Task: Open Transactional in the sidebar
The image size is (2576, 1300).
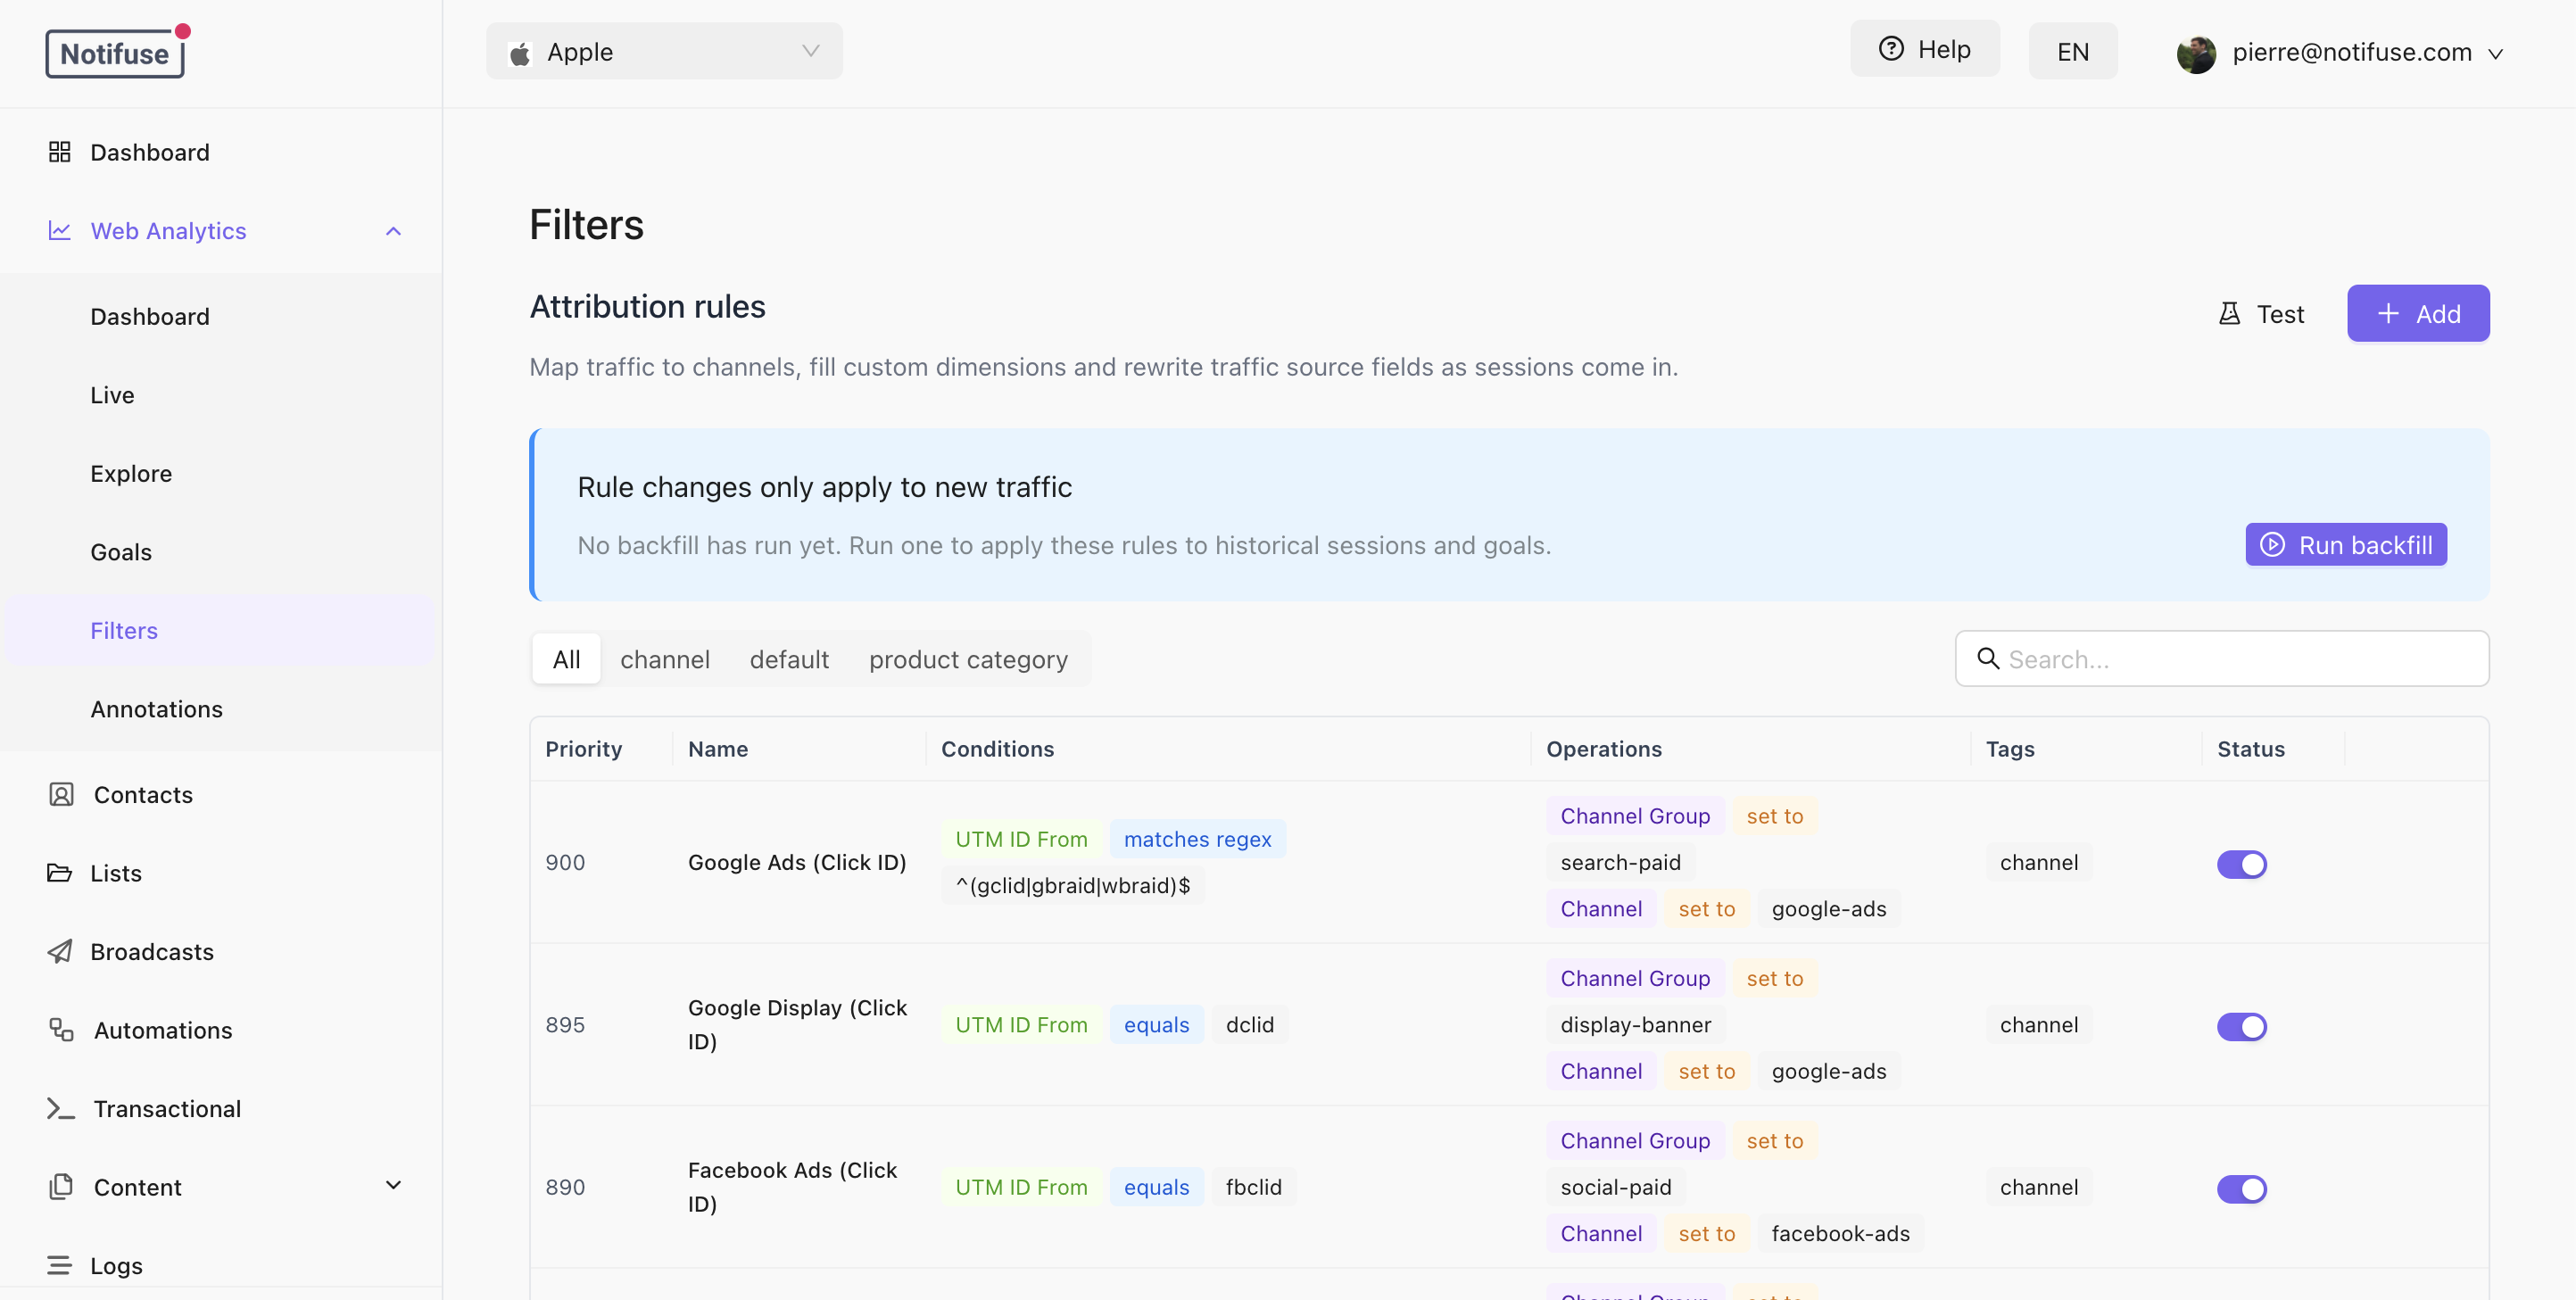Action: pyautogui.click(x=220, y=1109)
